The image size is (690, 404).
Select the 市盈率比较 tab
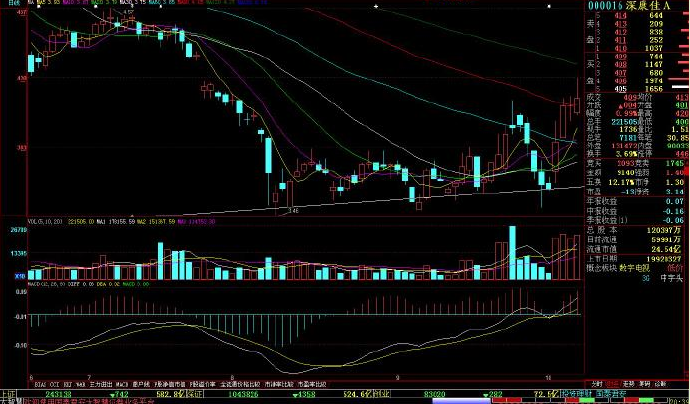[x=312, y=384]
